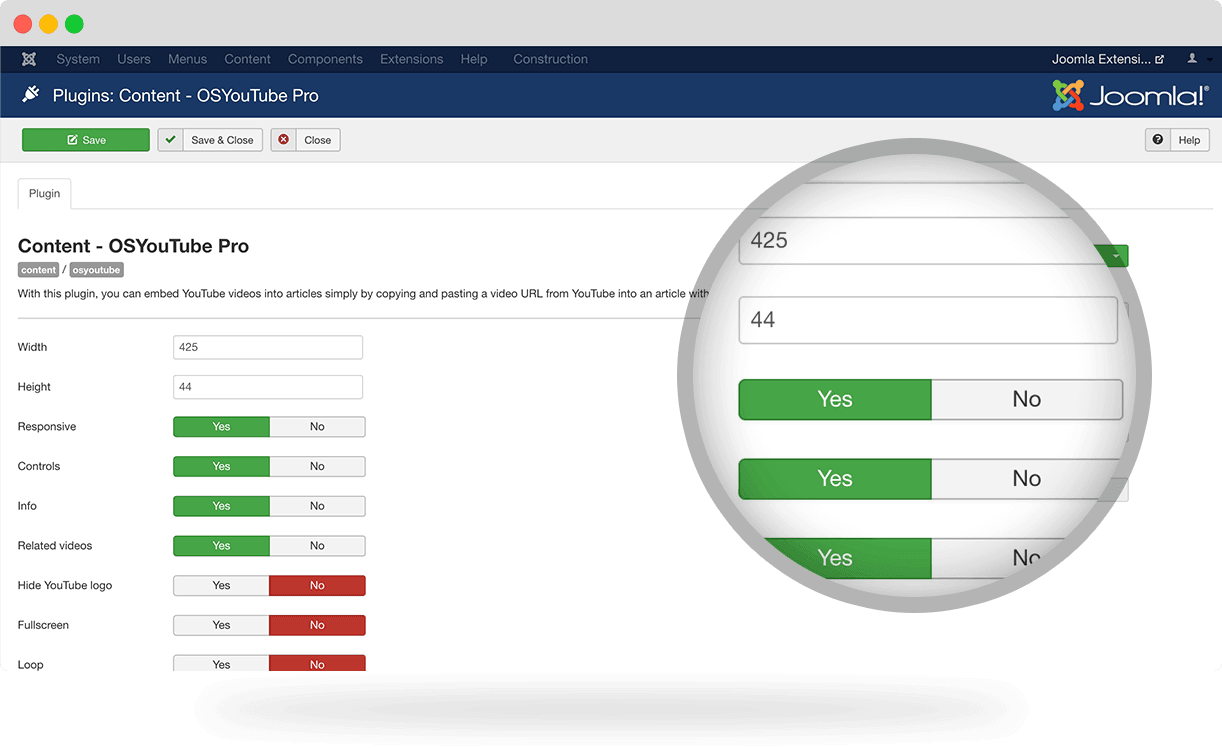Viewport: 1222px width, 748px height.
Task: Set Hide YouTube logo to No
Action: (x=317, y=586)
